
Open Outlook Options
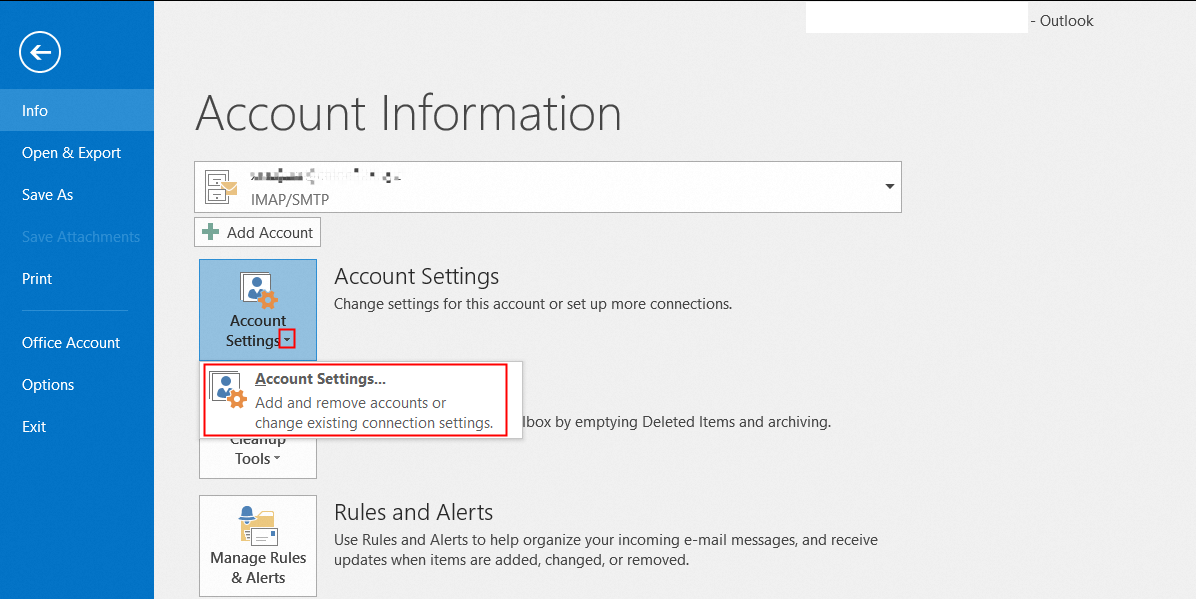48,385
